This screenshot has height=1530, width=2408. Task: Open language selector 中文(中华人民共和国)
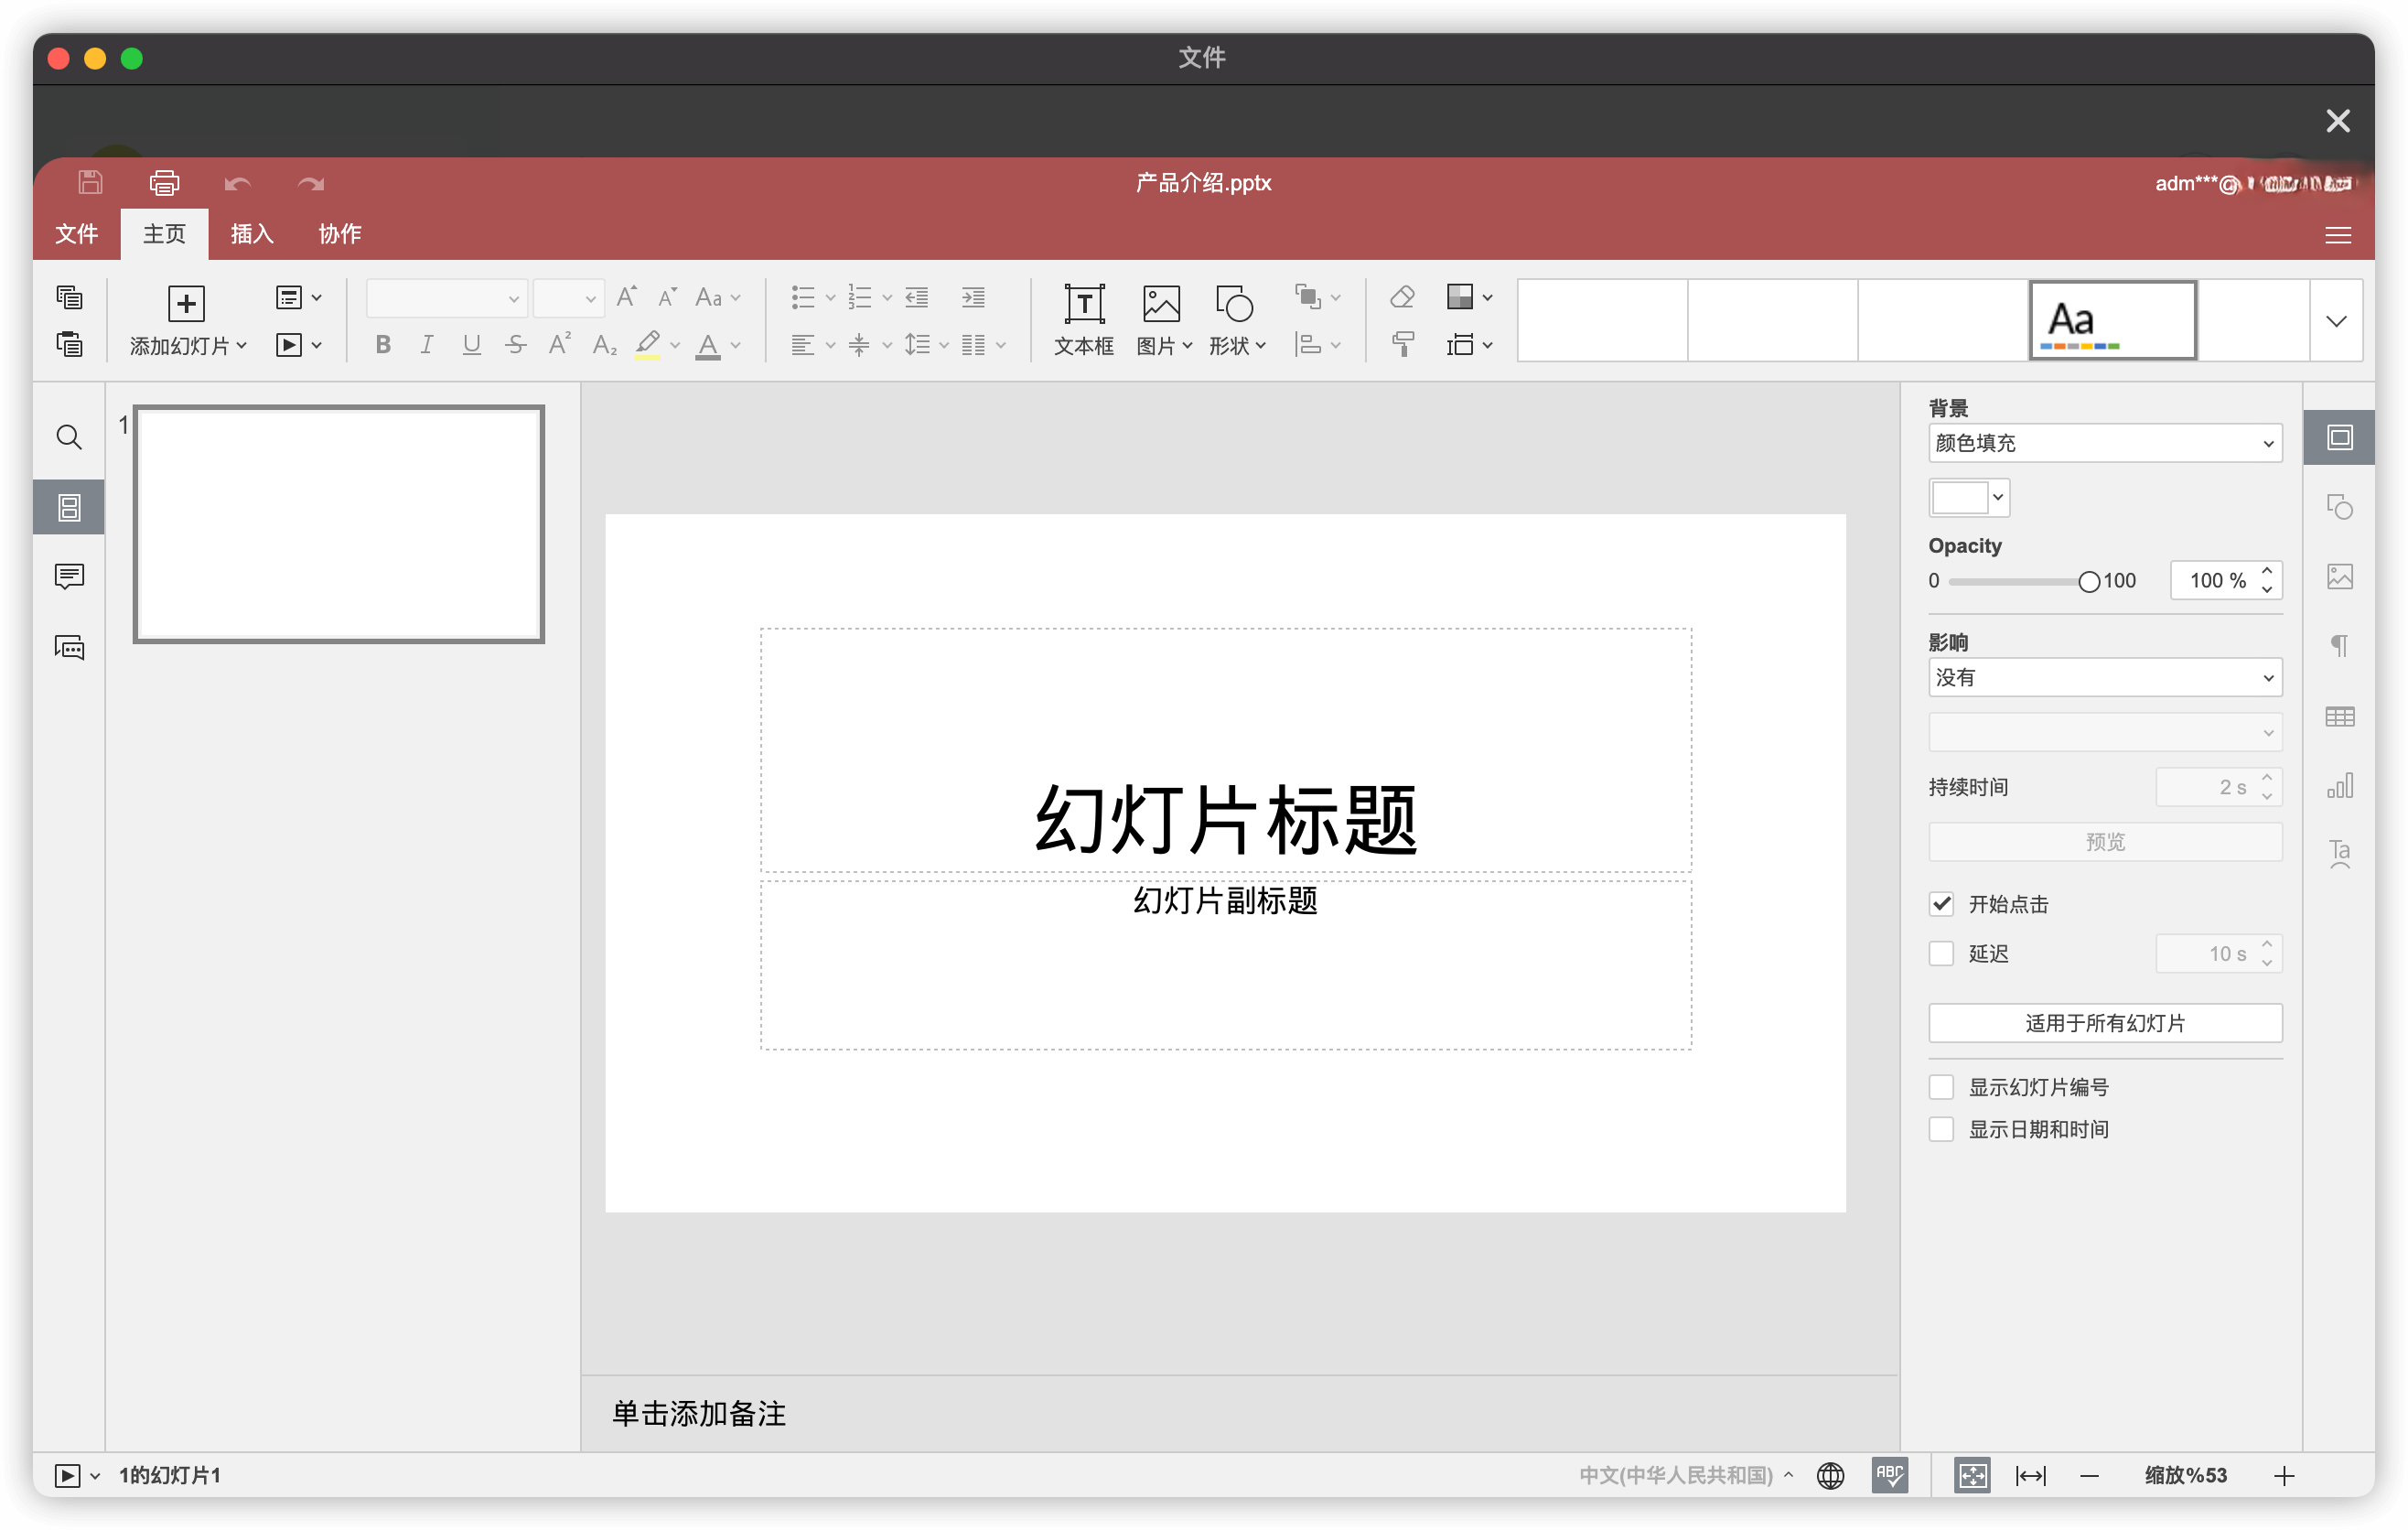point(1686,1475)
